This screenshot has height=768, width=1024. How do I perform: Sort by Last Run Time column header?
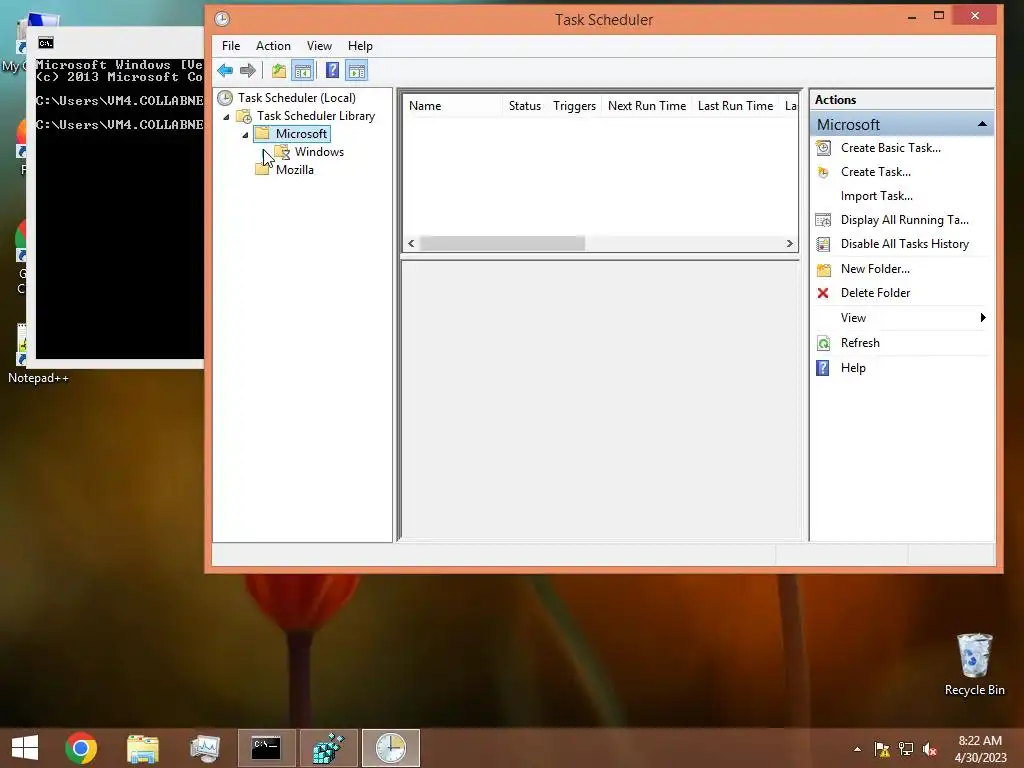pos(735,106)
